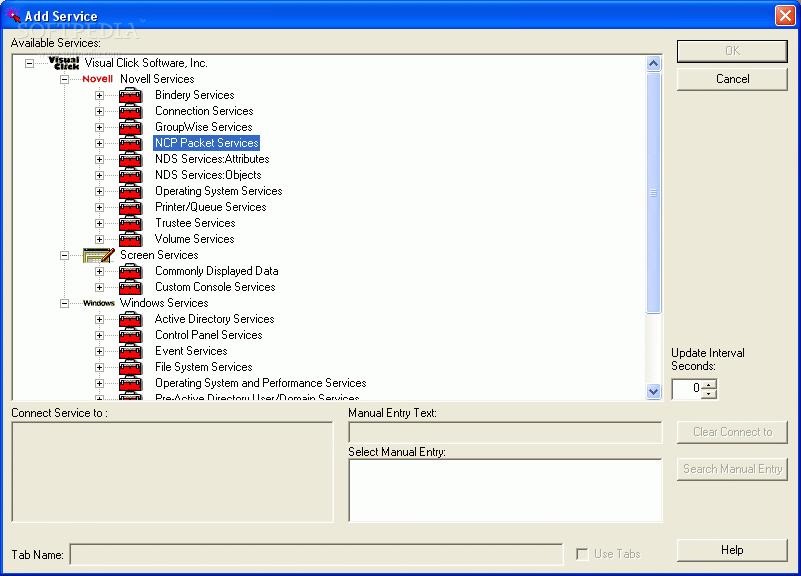The height and width of the screenshot is (576, 801).
Task: Expand the Volume Services node
Action: coord(99,239)
